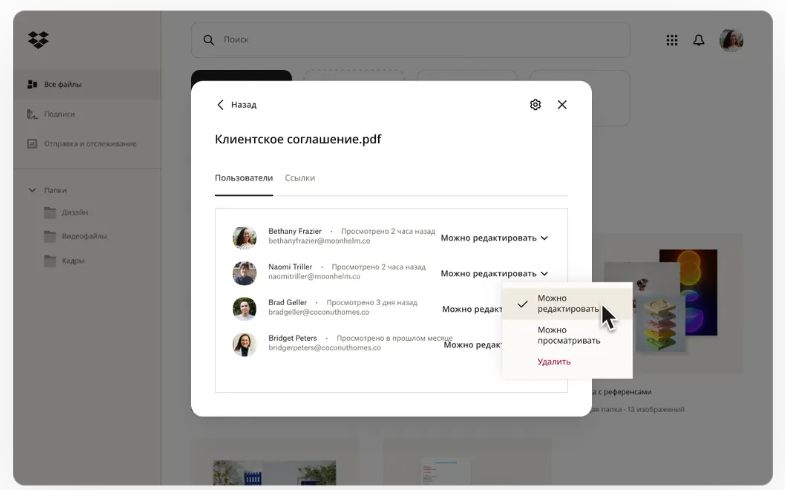This screenshot has height=490, width=785.
Task: Open Bethany Frazier's permission dropdown
Action: [x=494, y=238]
